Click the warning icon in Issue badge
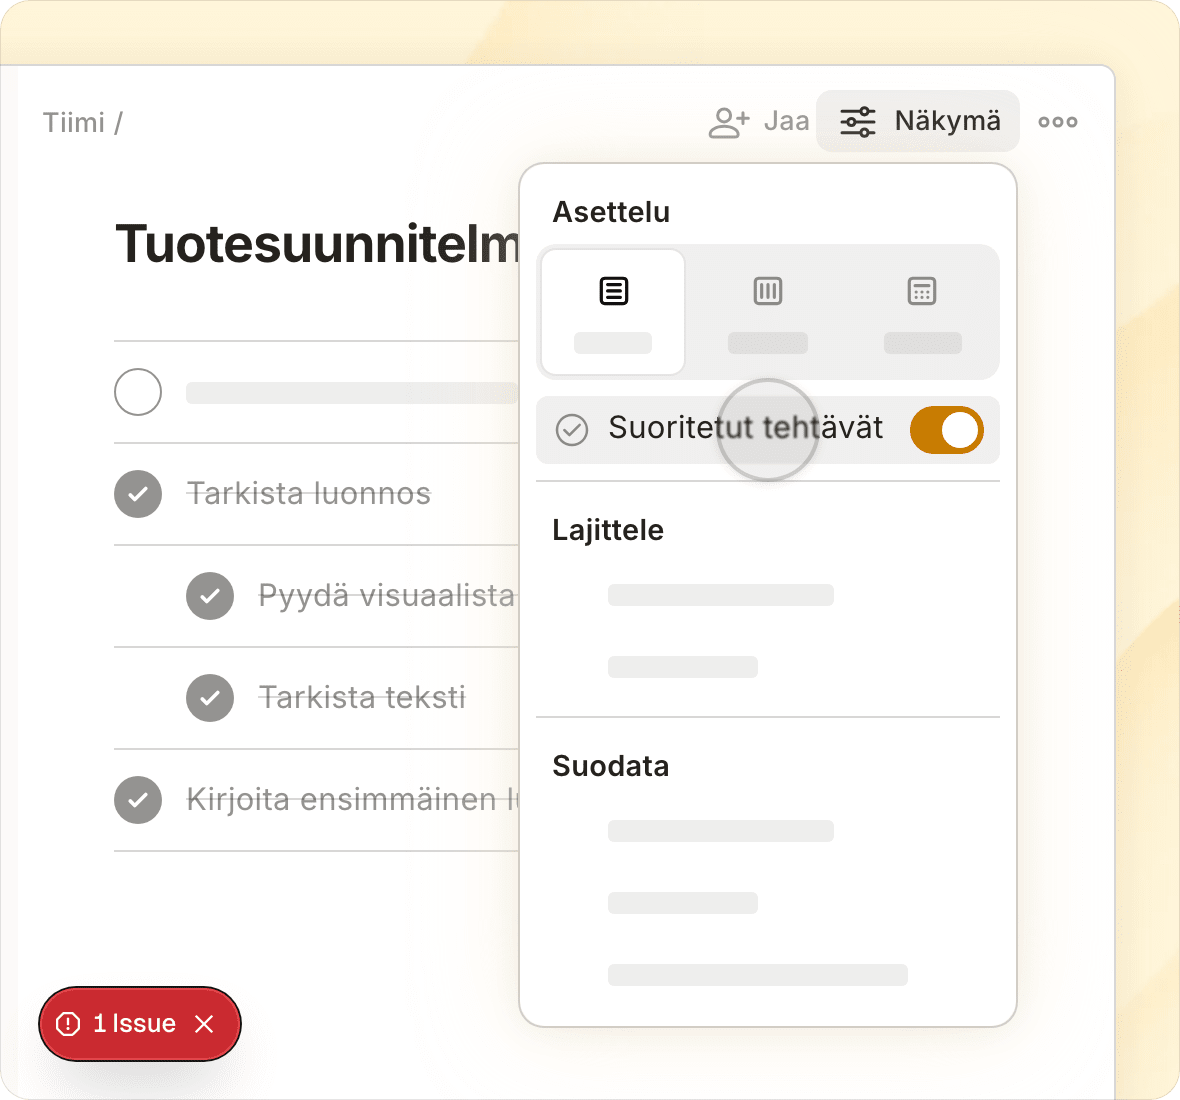 [x=68, y=1024]
